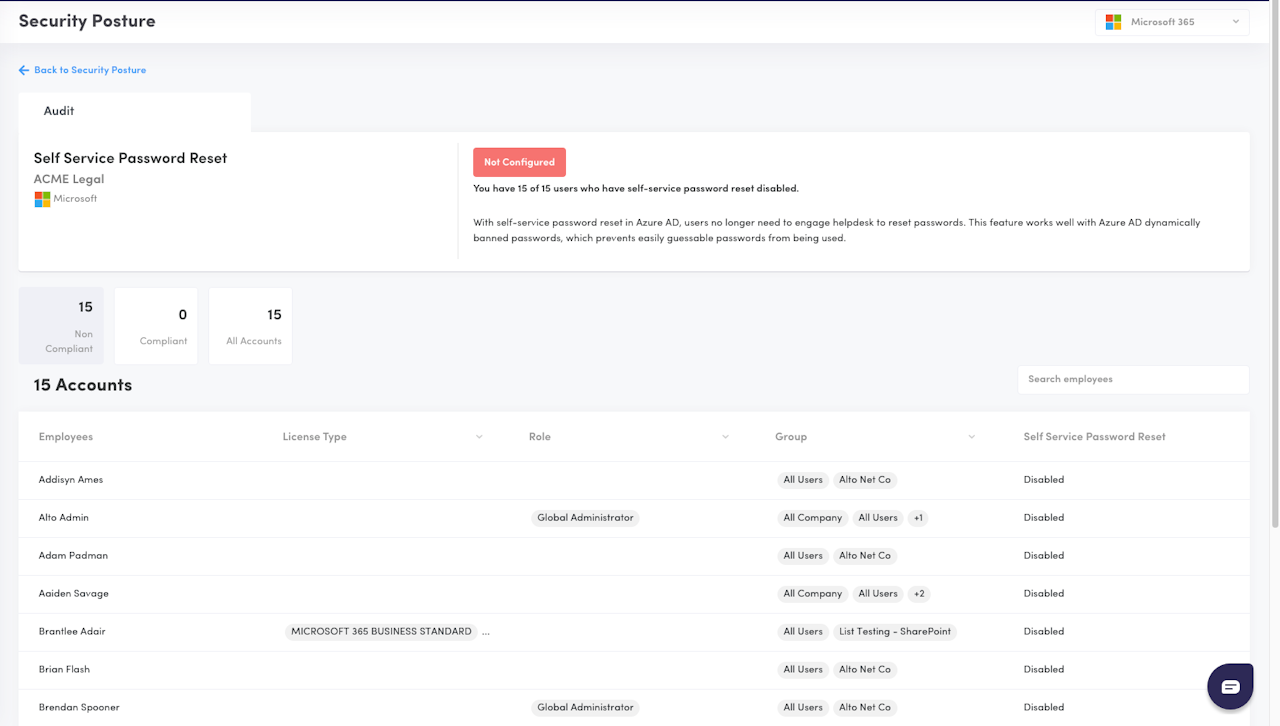1280x726 pixels.
Task: Click the +1 group badge for Alto Admin
Action: click(918, 518)
